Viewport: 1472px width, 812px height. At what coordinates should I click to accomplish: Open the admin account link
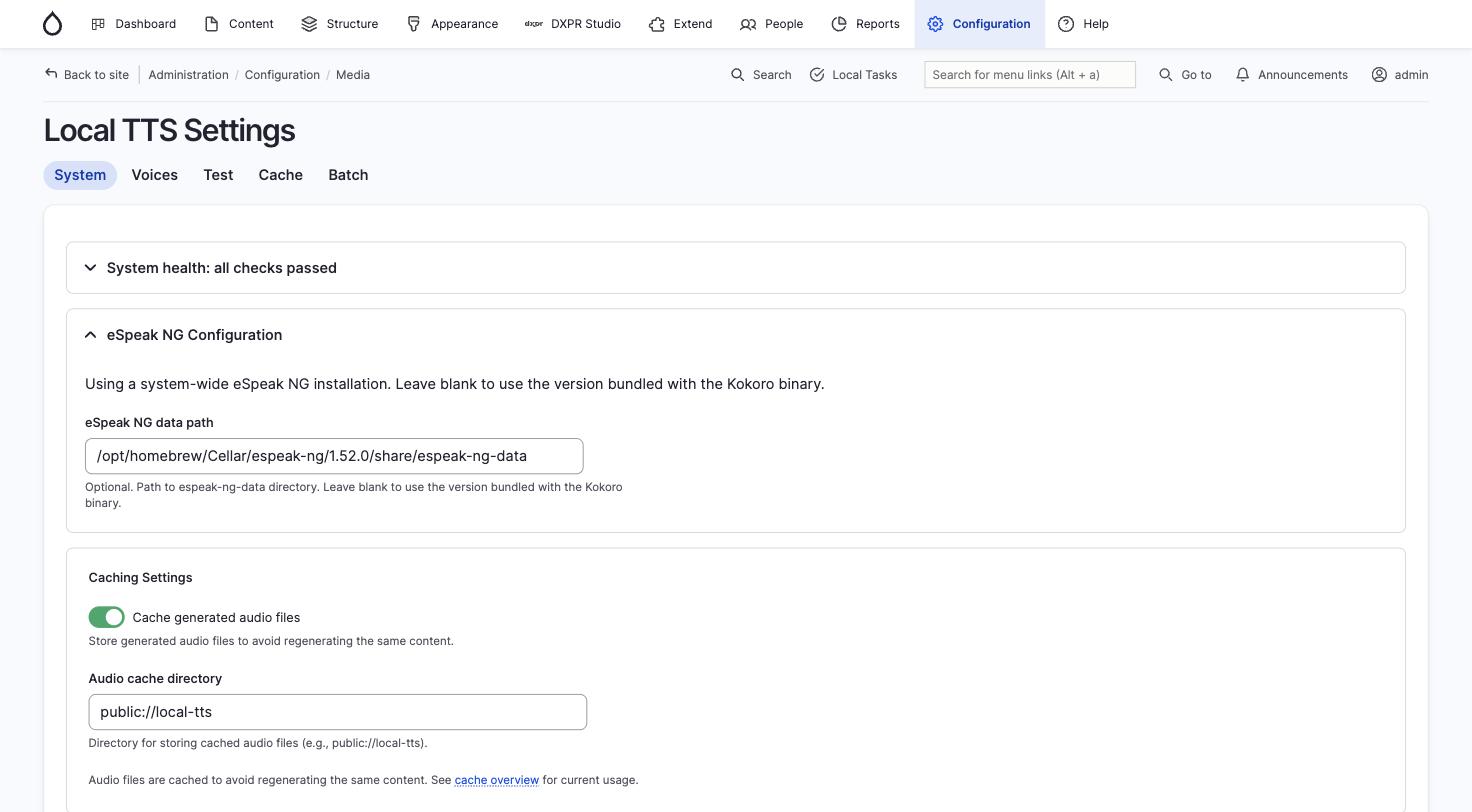click(x=1400, y=75)
